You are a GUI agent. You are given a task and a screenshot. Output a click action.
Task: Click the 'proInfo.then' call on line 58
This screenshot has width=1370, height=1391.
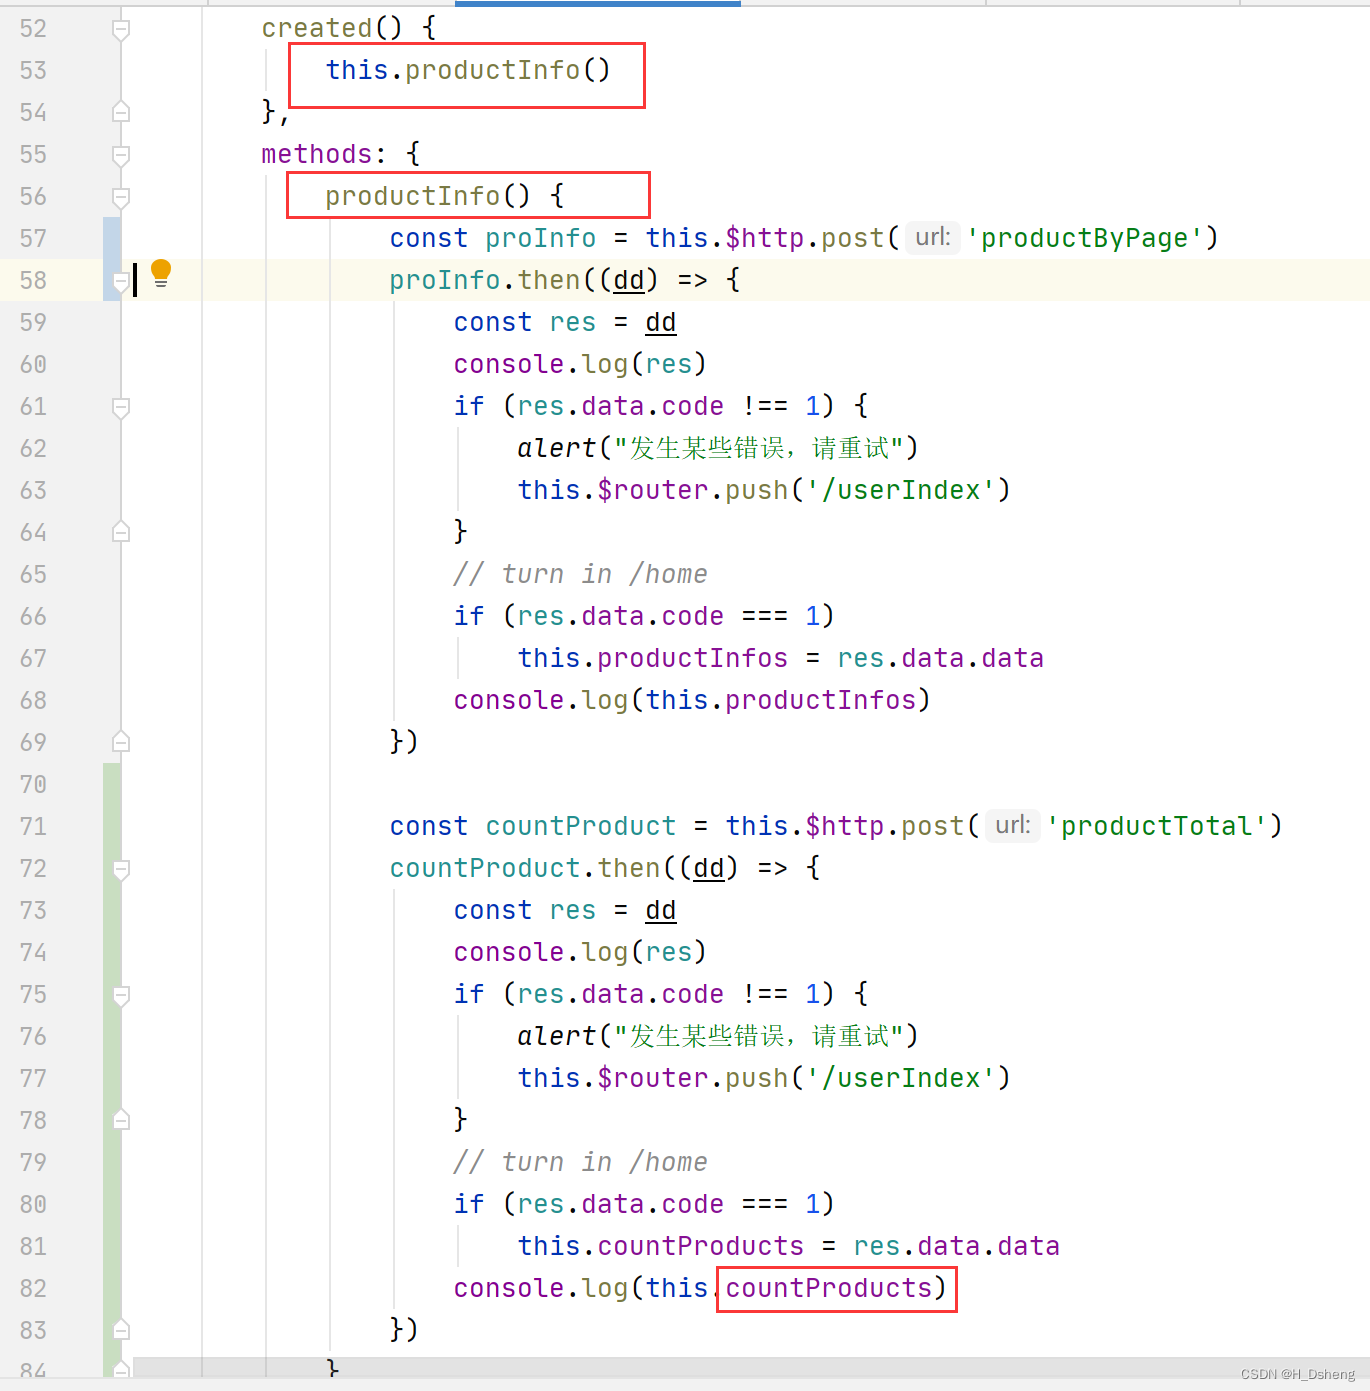(485, 280)
